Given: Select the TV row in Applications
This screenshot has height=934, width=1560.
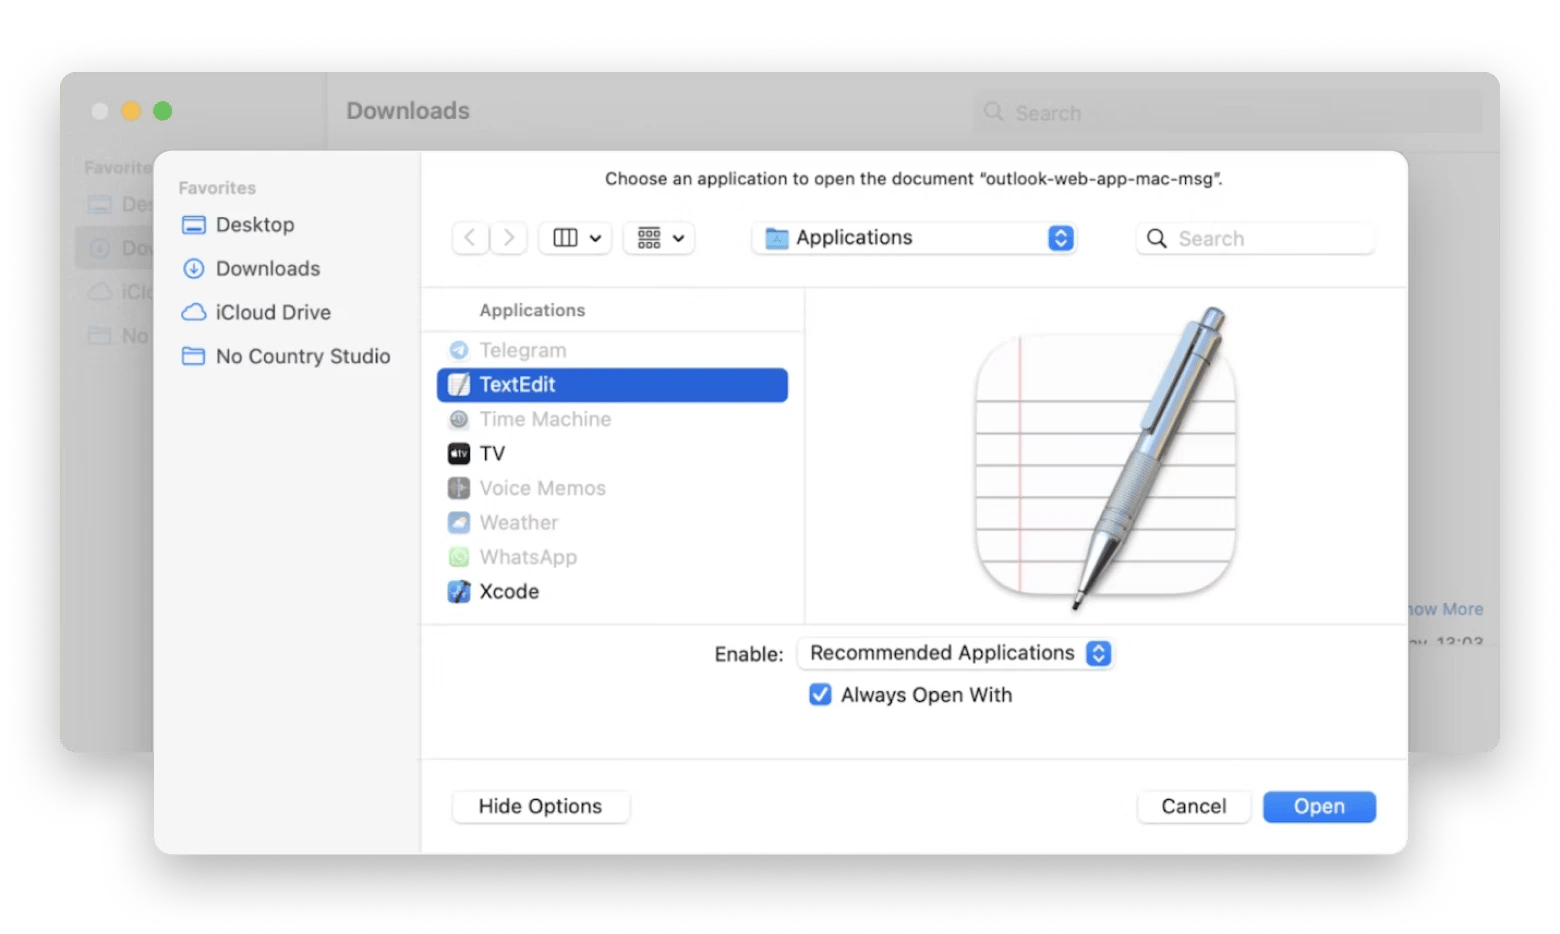Looking at the screenshot, I should tap(612, 454).
